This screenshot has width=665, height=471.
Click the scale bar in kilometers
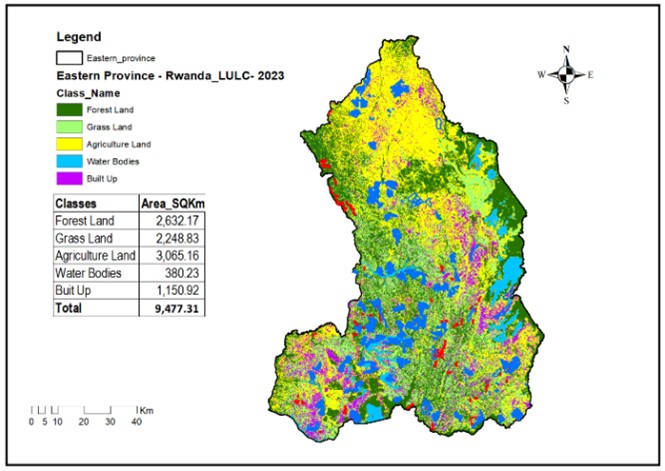(x=84, y=410)
